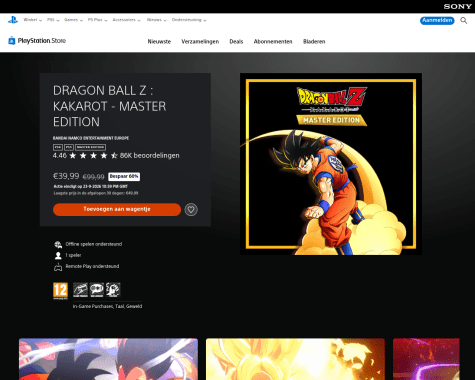
Task: Expand the PS5 dropdown menu
Action: pos(53,20)
